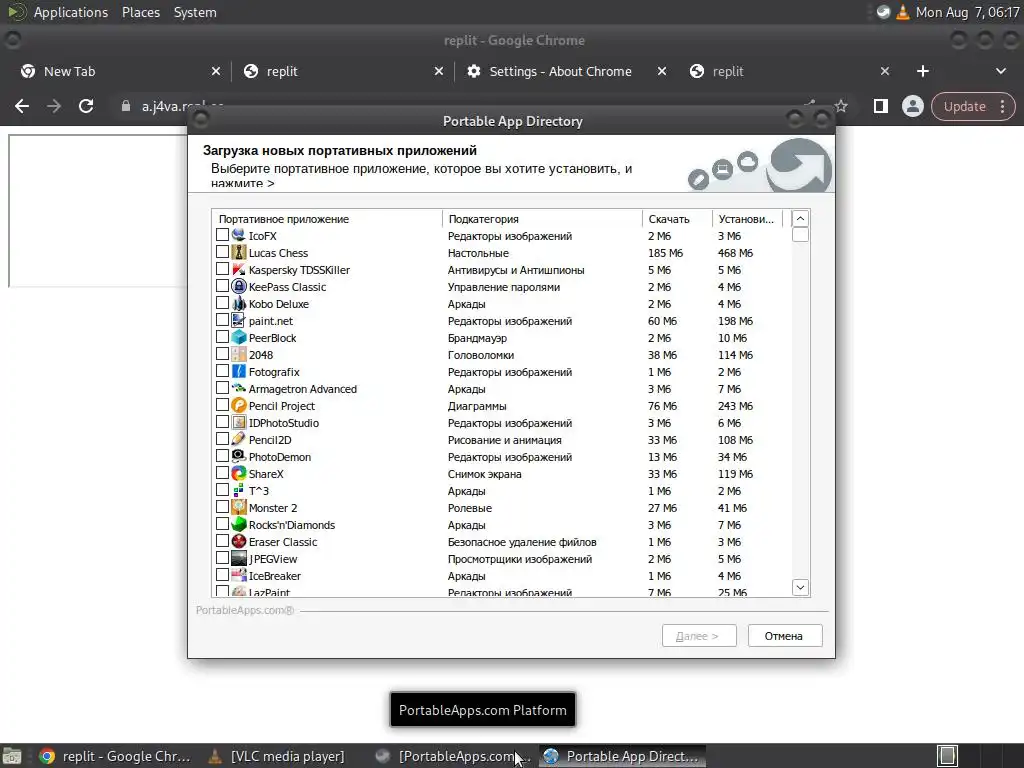This screenshot has height=768, width=1024.
Task: Click Chrome reload page icon
Action: 86,106
